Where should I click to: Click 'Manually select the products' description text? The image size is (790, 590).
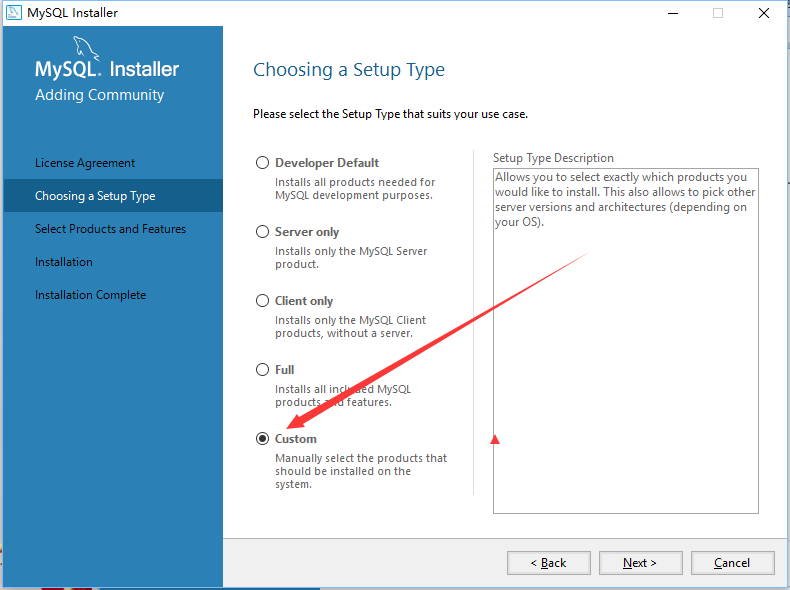pos(361,471)
